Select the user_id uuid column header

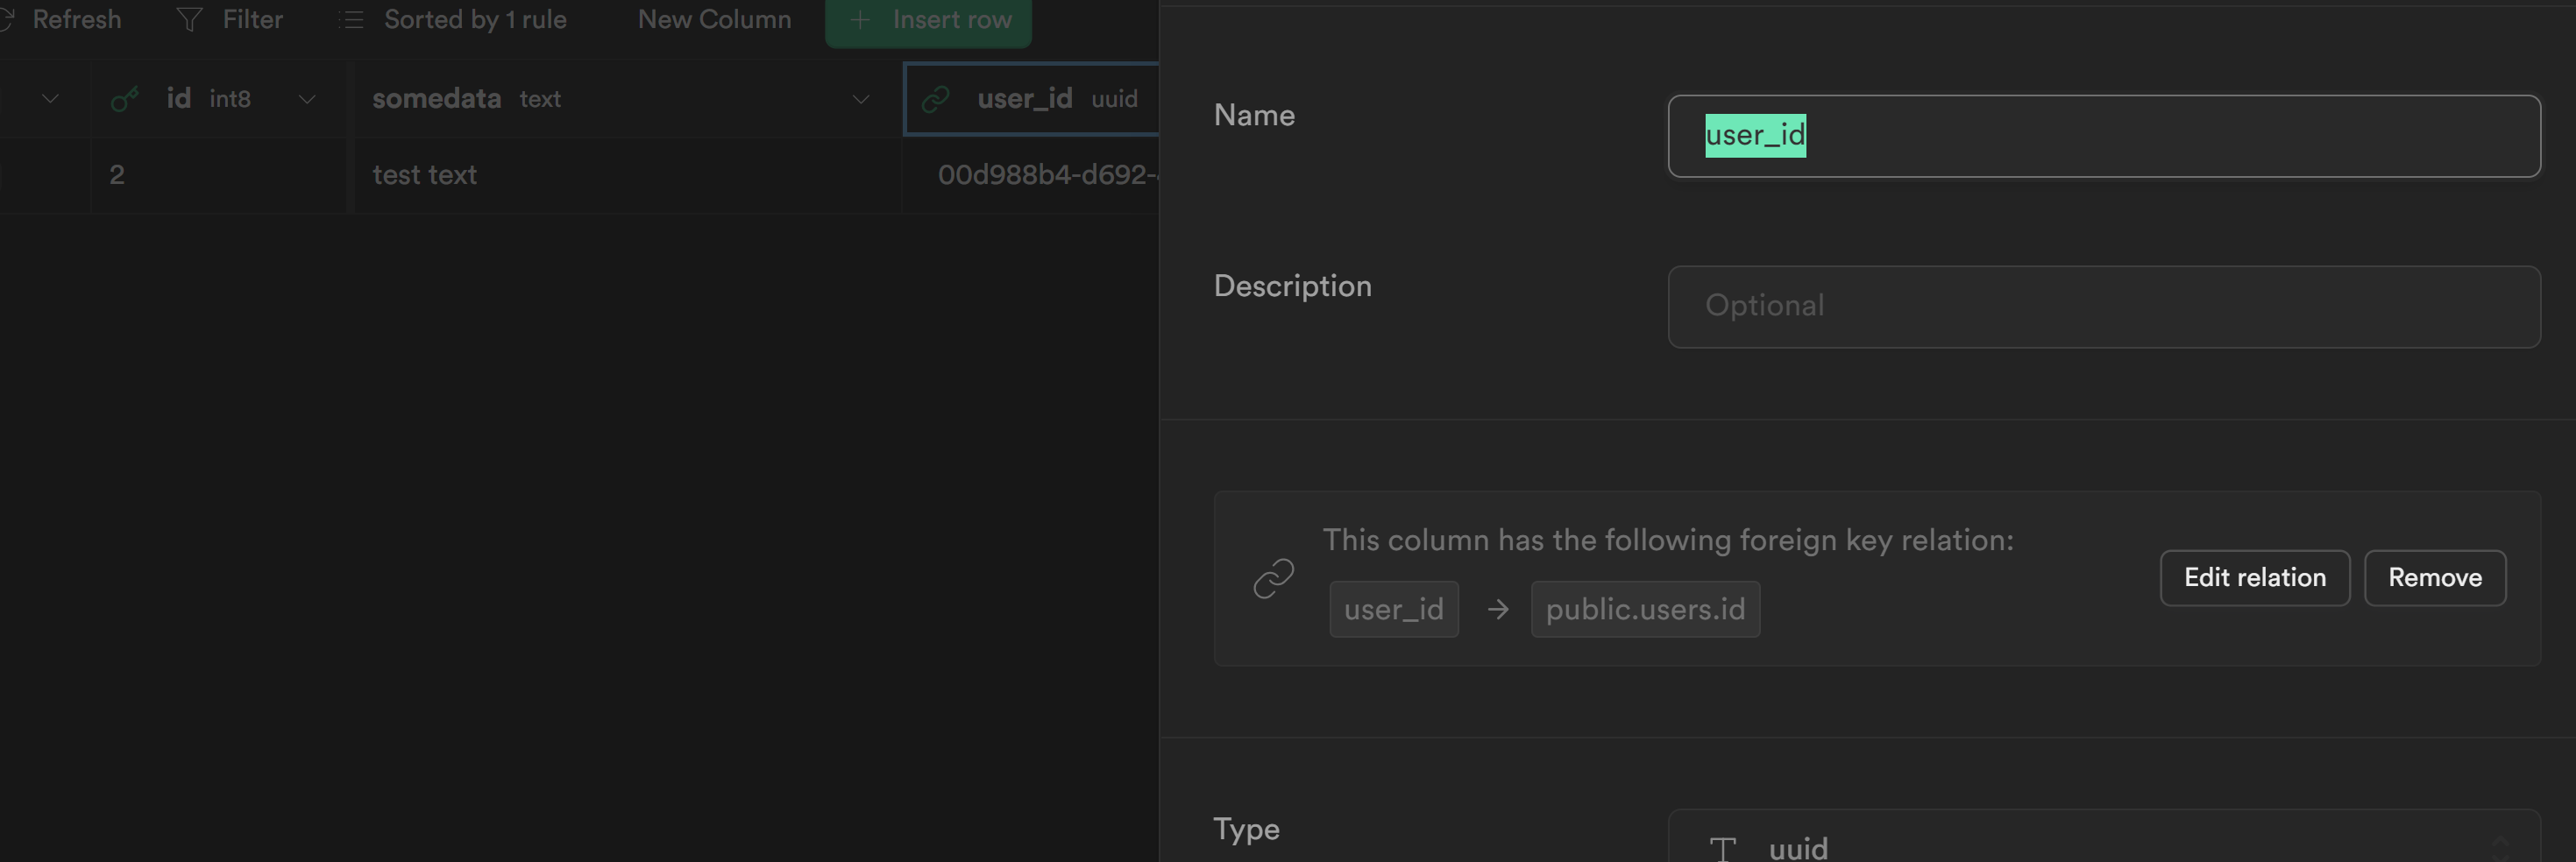pos(1031,98)
